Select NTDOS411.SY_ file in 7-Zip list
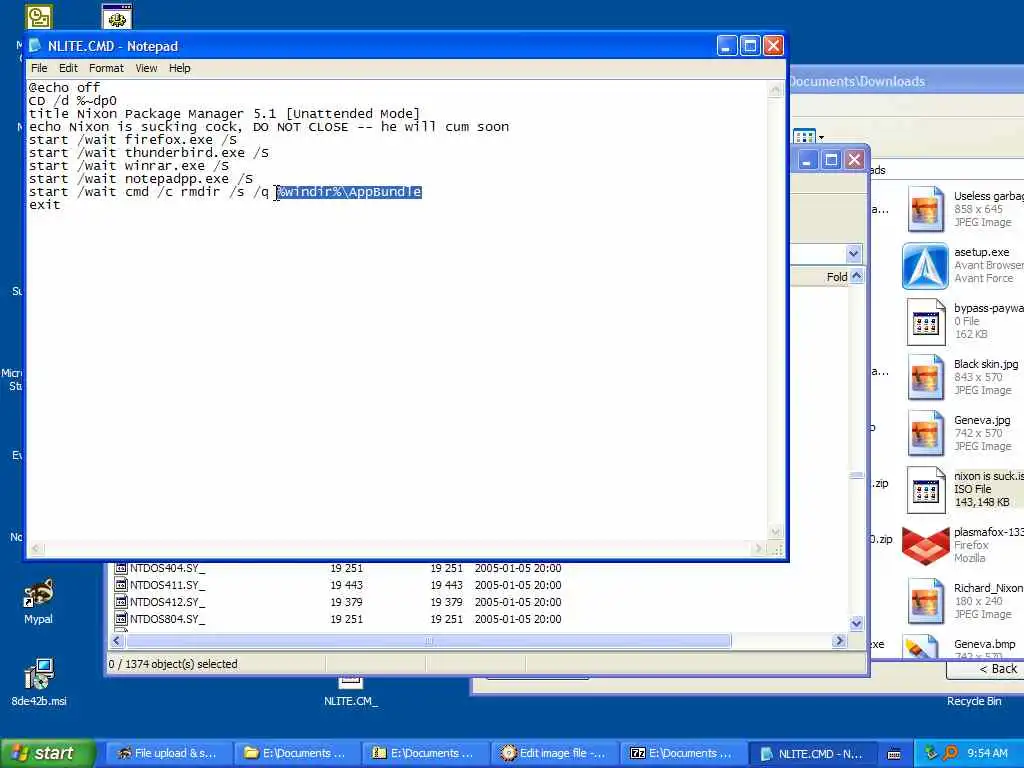Image resolution: width=1024 pixels, height=768 pixels. point(167,585)
